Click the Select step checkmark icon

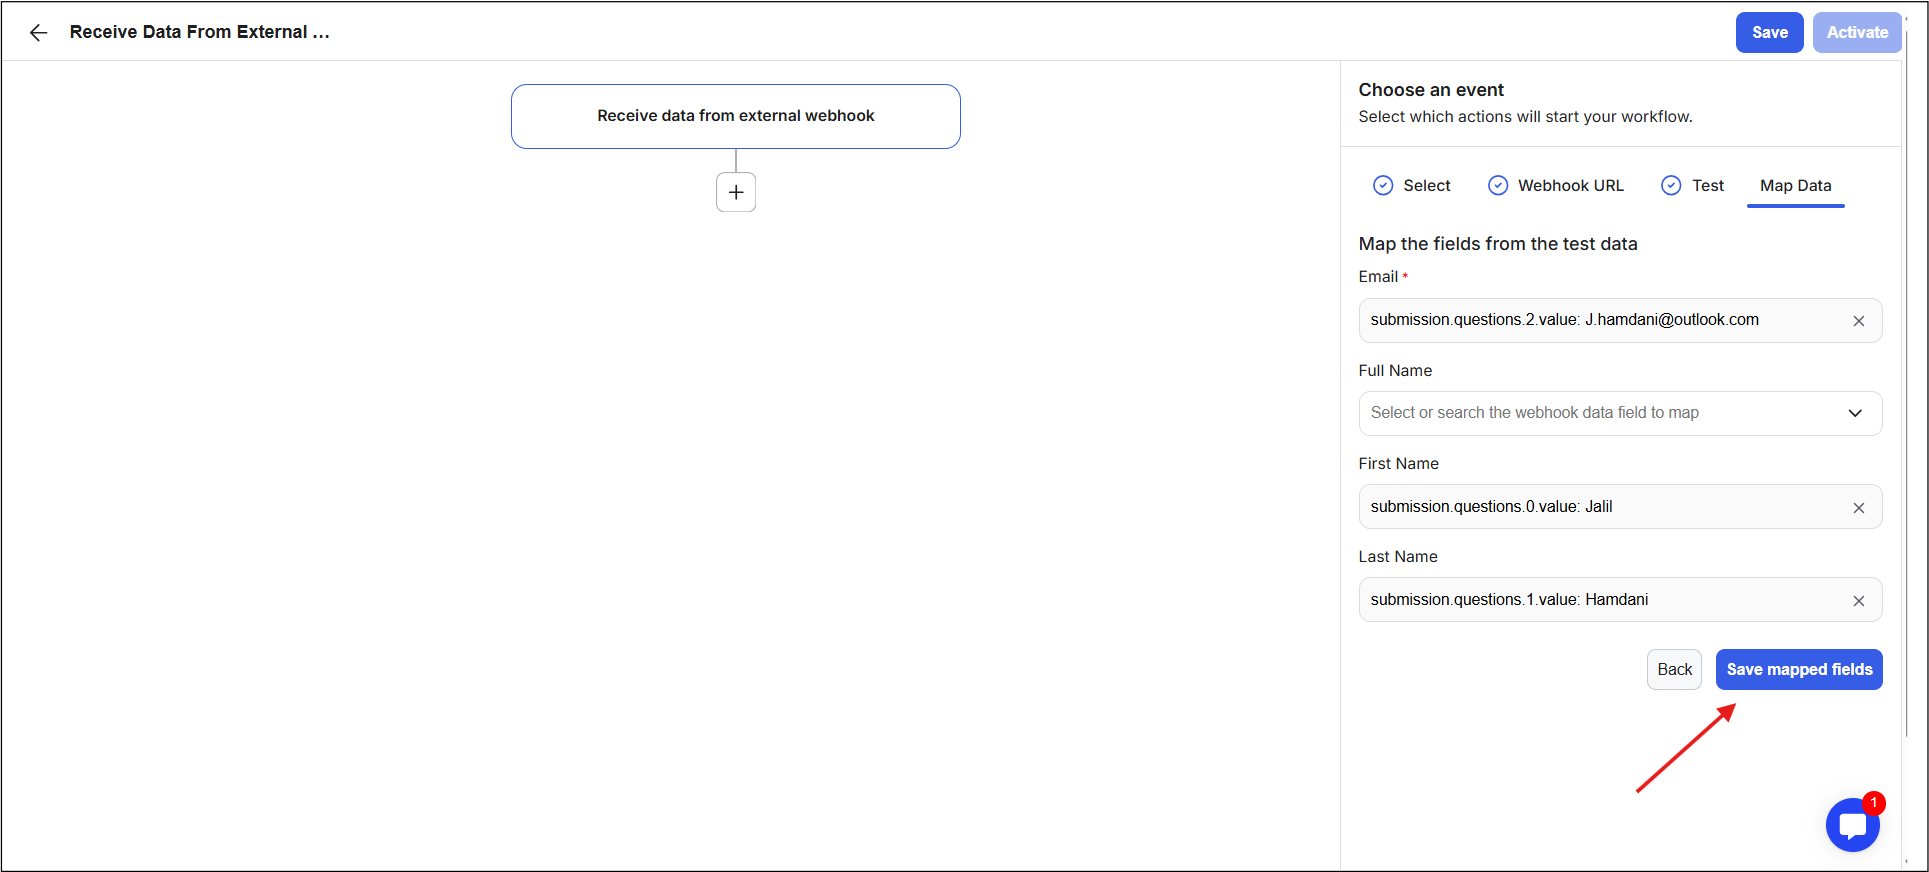[1383, 185]
